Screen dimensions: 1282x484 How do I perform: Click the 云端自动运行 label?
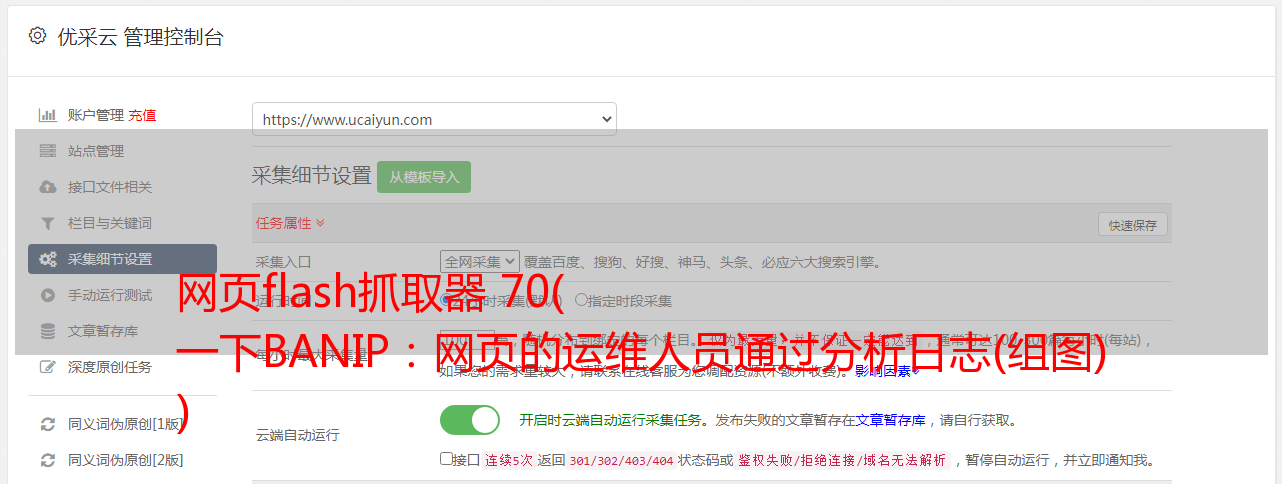[298, 435]
